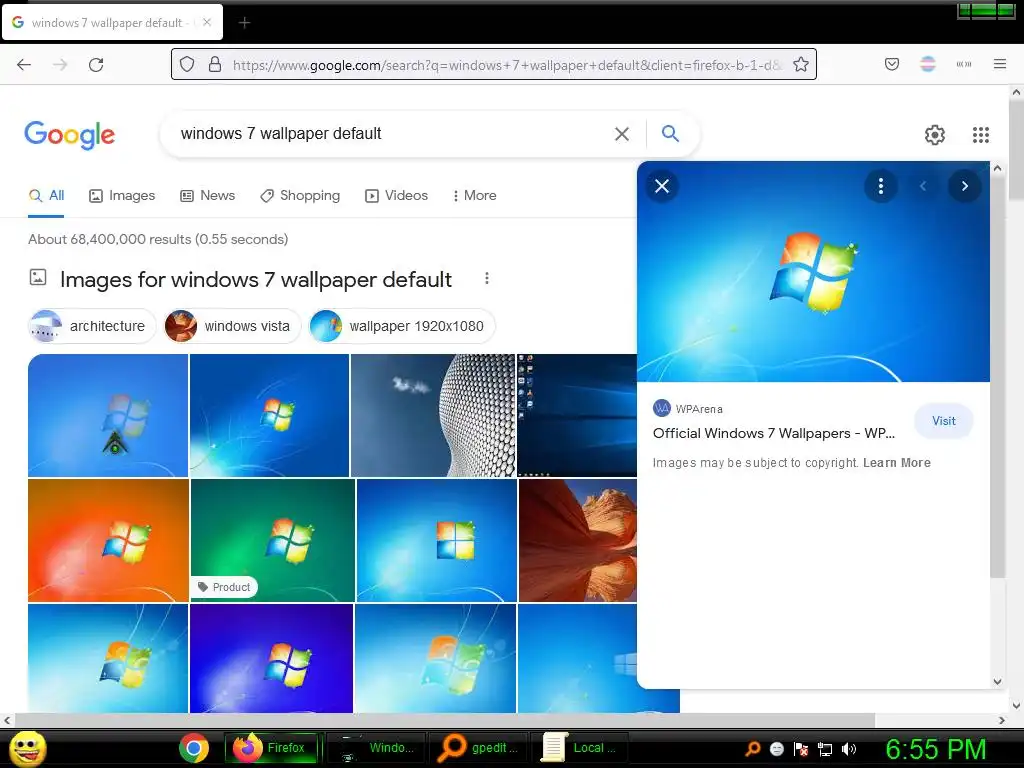1024x768 pixels.
Task: Open the purple Windows 7 wallpaper thumbnail
Action: pyautogui.click(x=271, y=658)
